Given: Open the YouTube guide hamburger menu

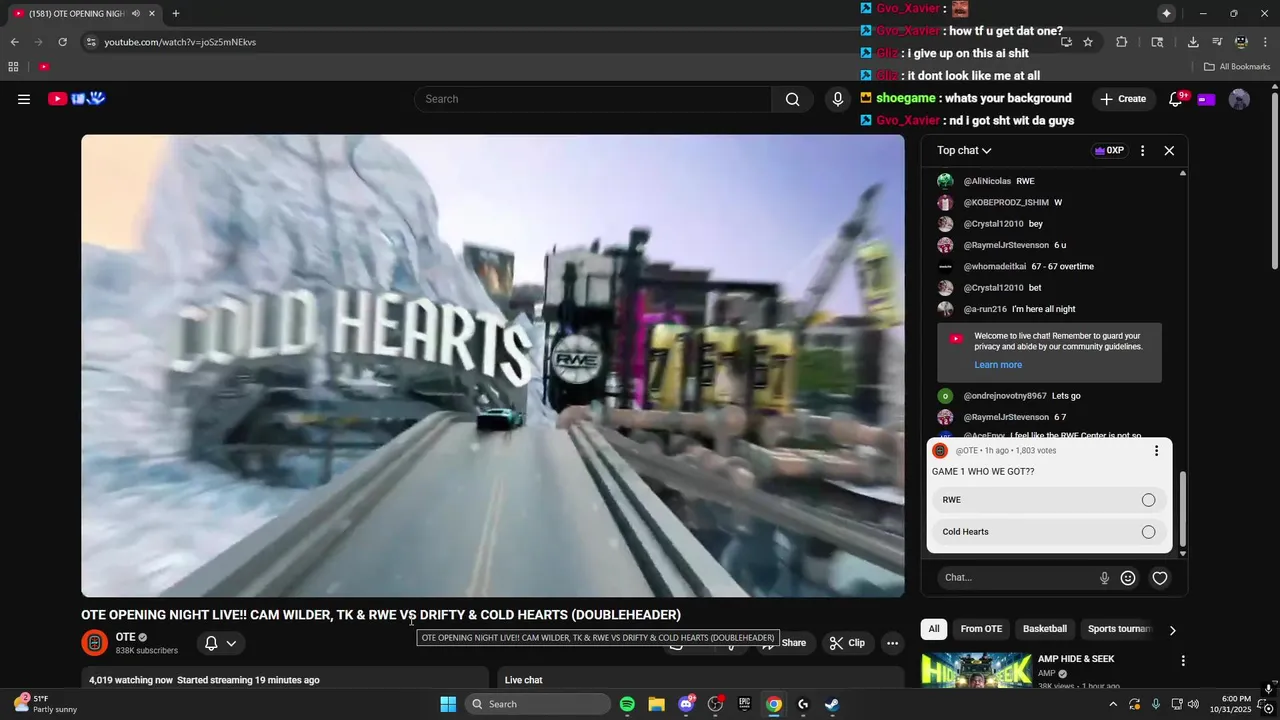Looking at the screenshot, I should pyautogui.click(x=24, y=99).
